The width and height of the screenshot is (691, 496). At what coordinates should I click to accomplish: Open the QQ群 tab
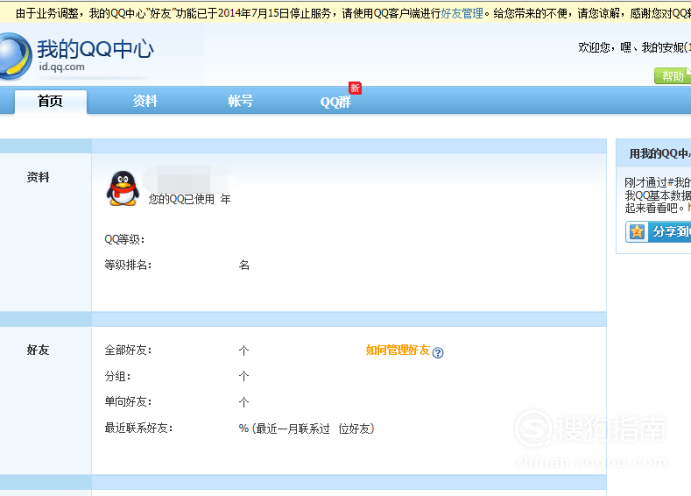(x=335, y=102)
